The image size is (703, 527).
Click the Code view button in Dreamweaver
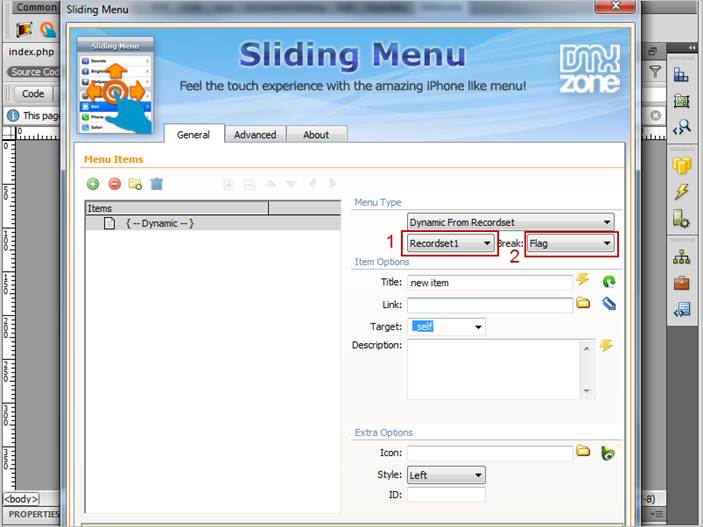[x=33, y=93]
